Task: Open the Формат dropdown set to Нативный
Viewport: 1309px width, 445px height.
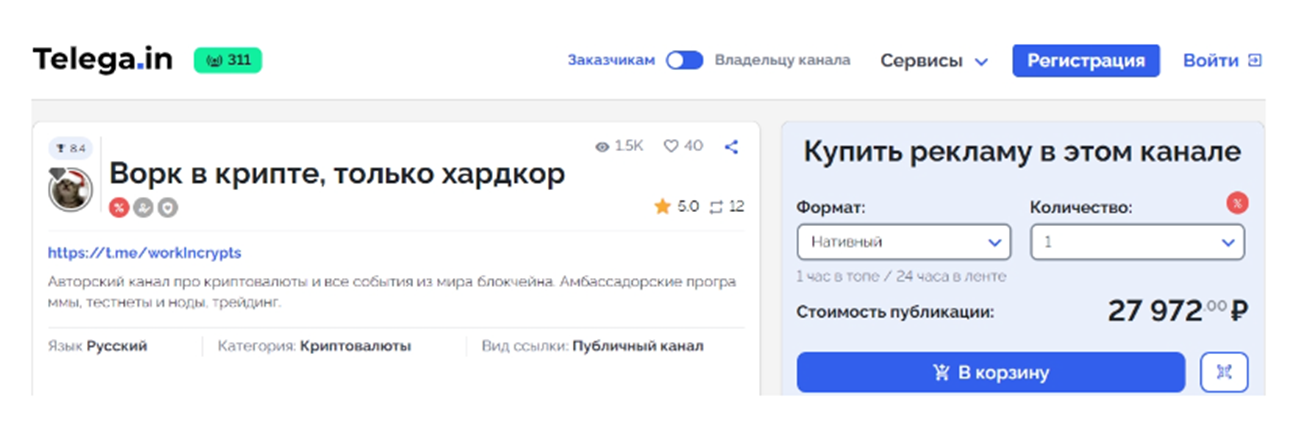Action: [x=904, y=242]
